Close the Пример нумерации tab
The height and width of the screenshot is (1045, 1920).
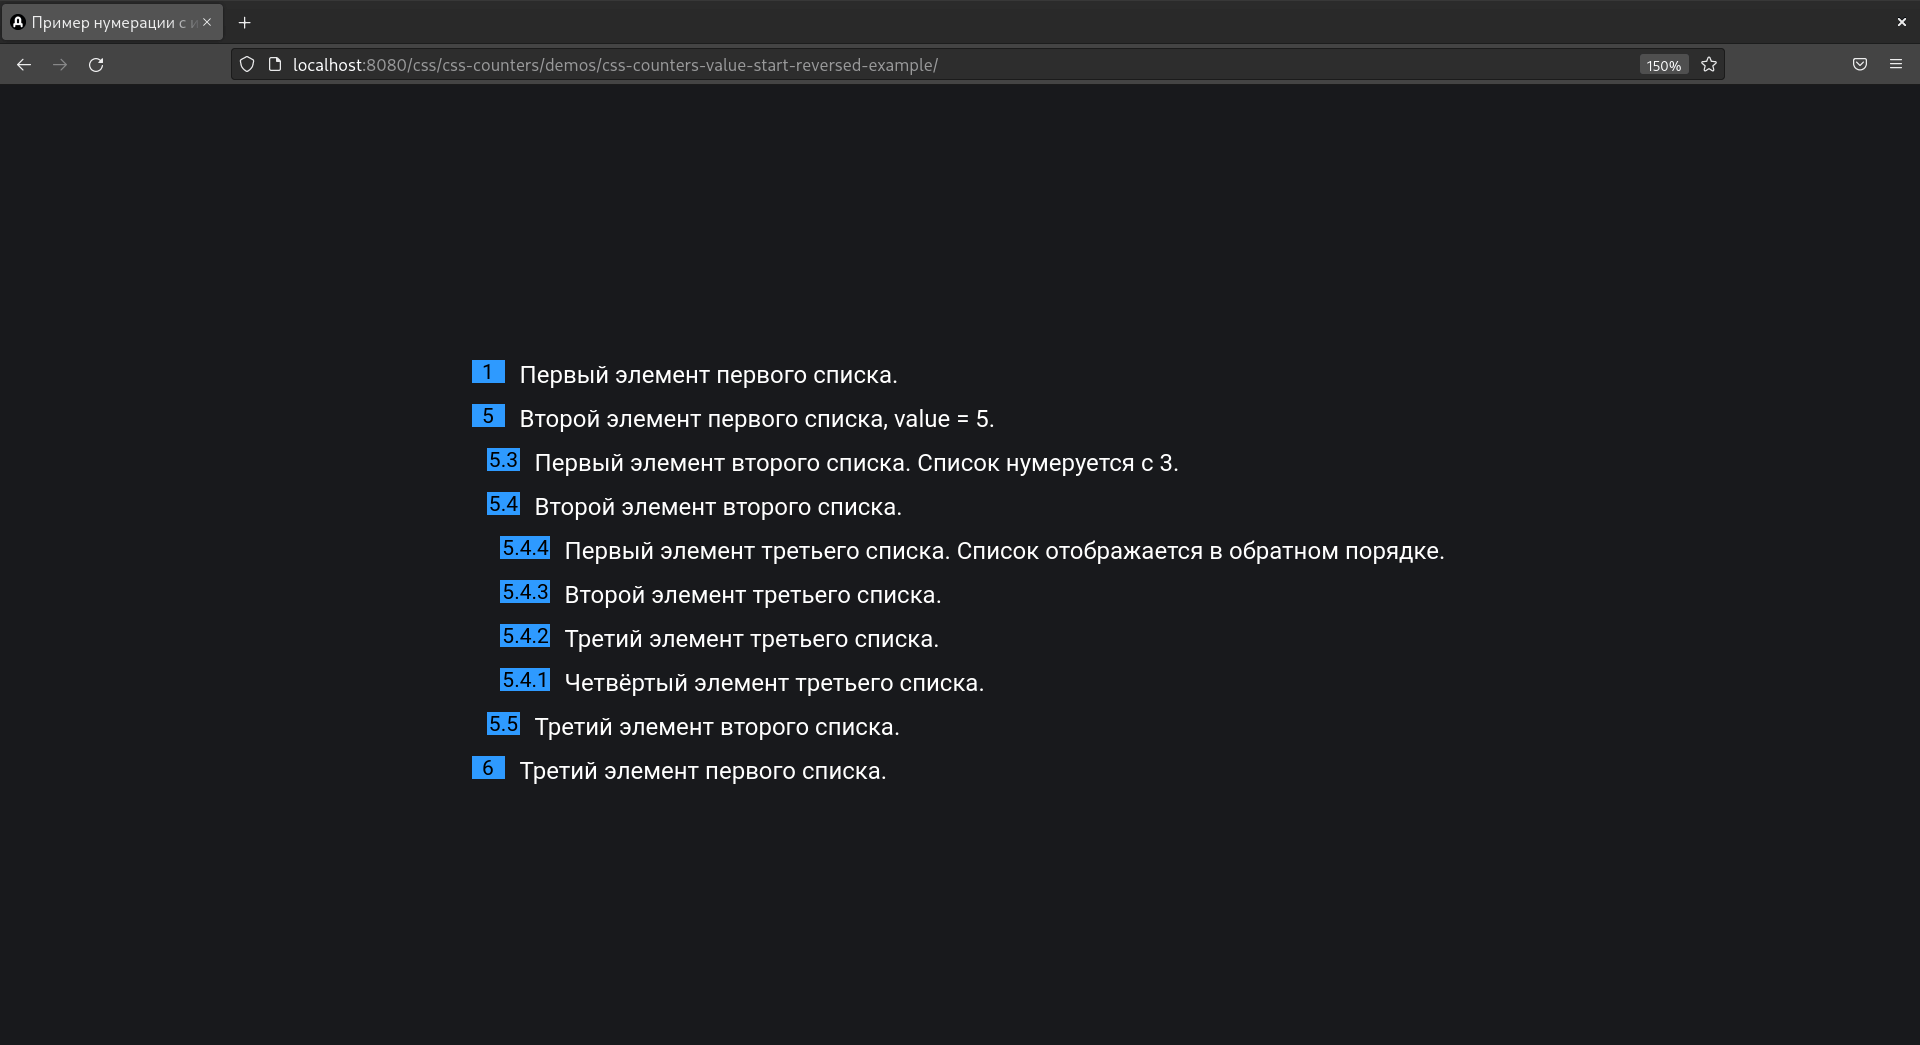207,22
